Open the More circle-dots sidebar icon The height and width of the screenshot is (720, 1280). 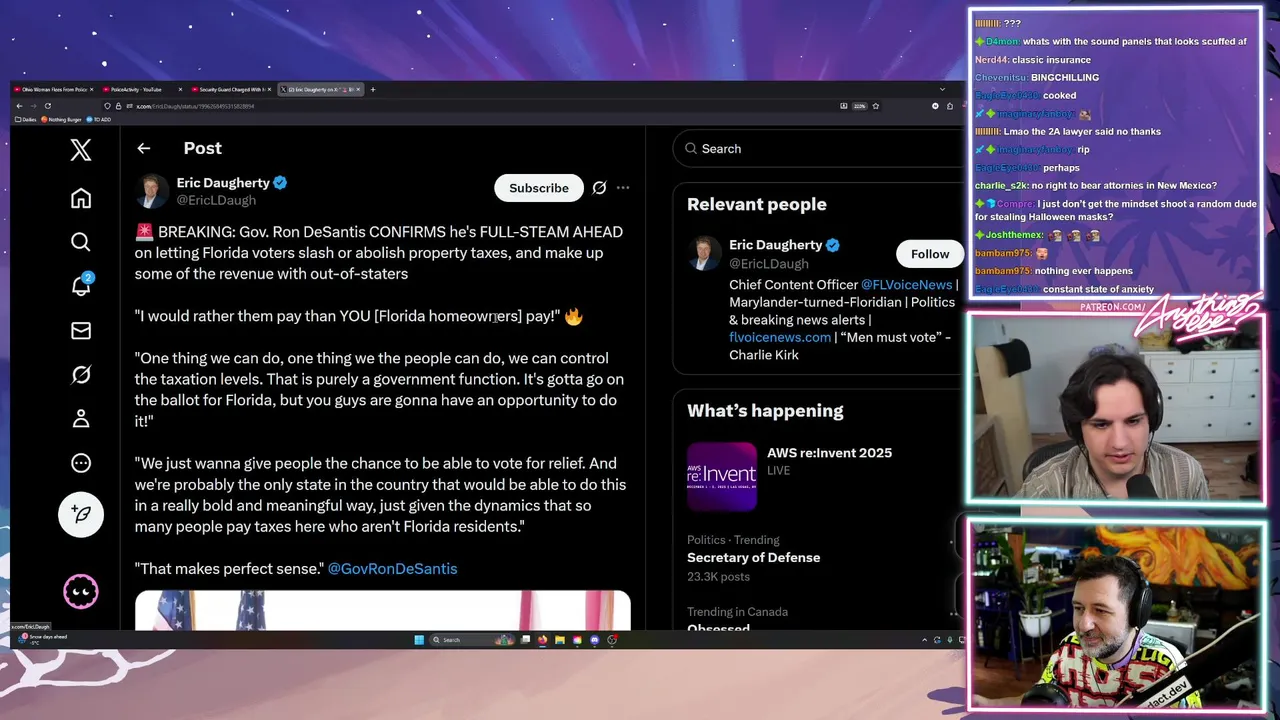point(81,463)
